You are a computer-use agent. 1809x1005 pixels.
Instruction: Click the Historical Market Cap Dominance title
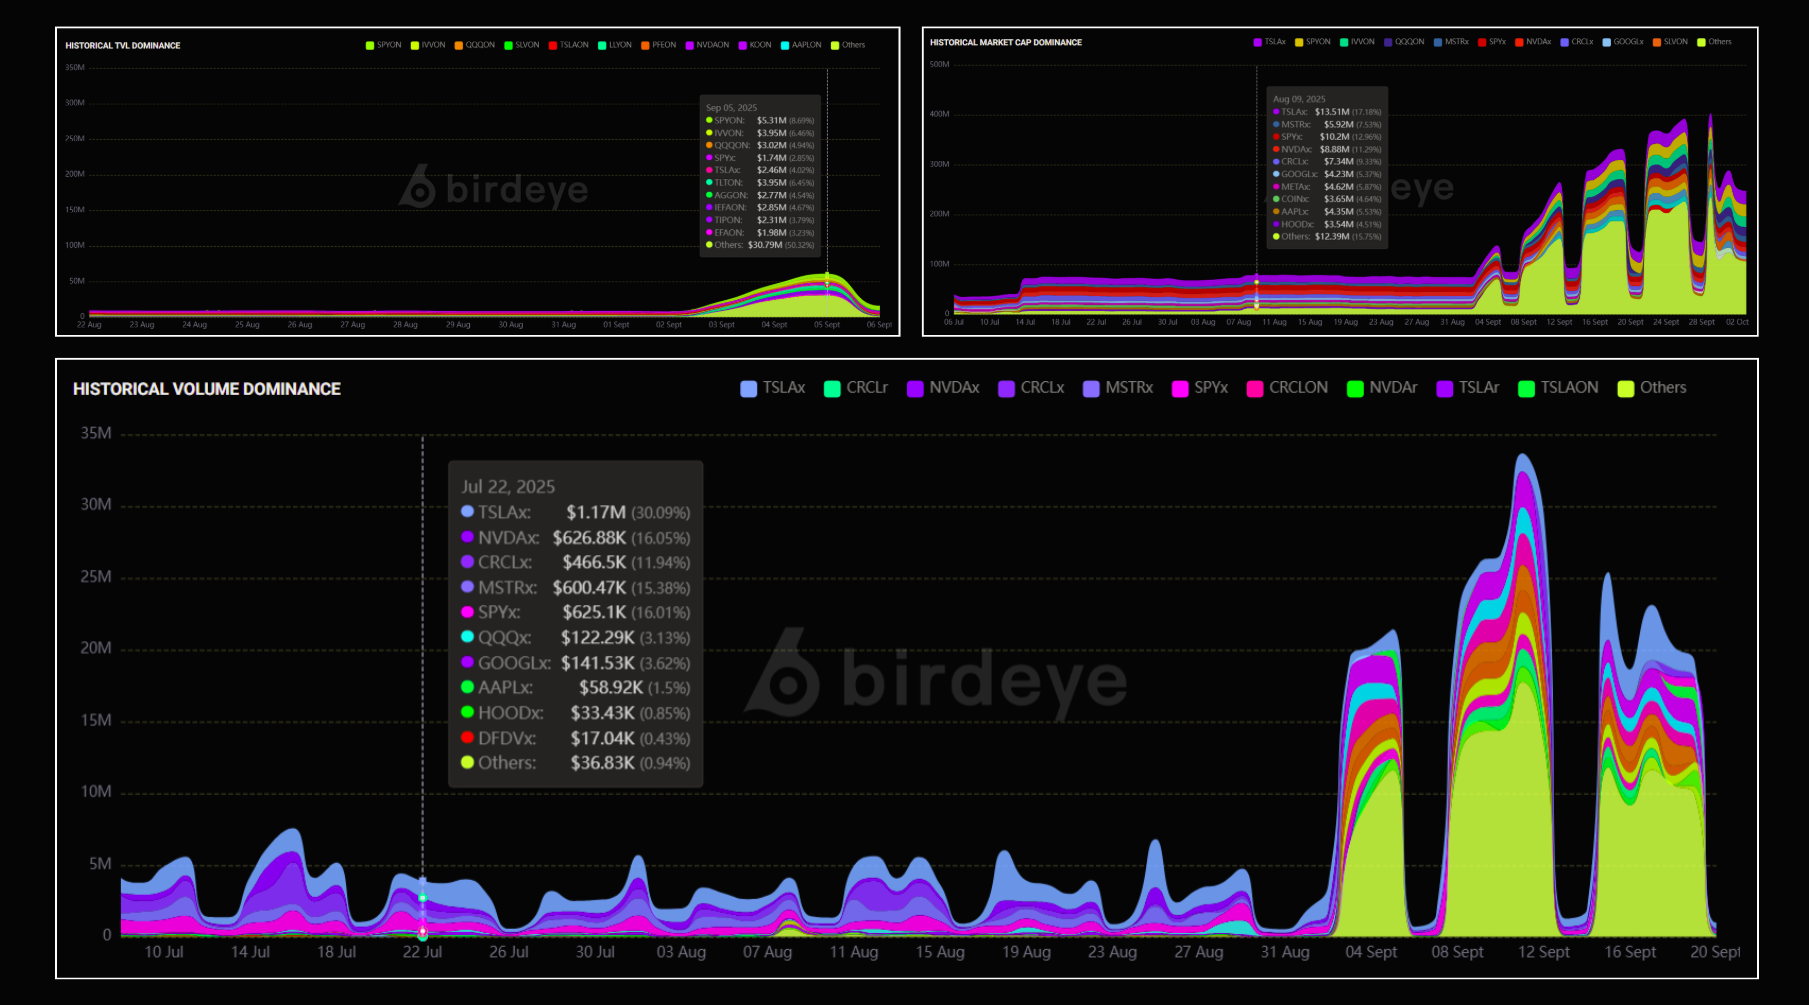coord(1006,43)
